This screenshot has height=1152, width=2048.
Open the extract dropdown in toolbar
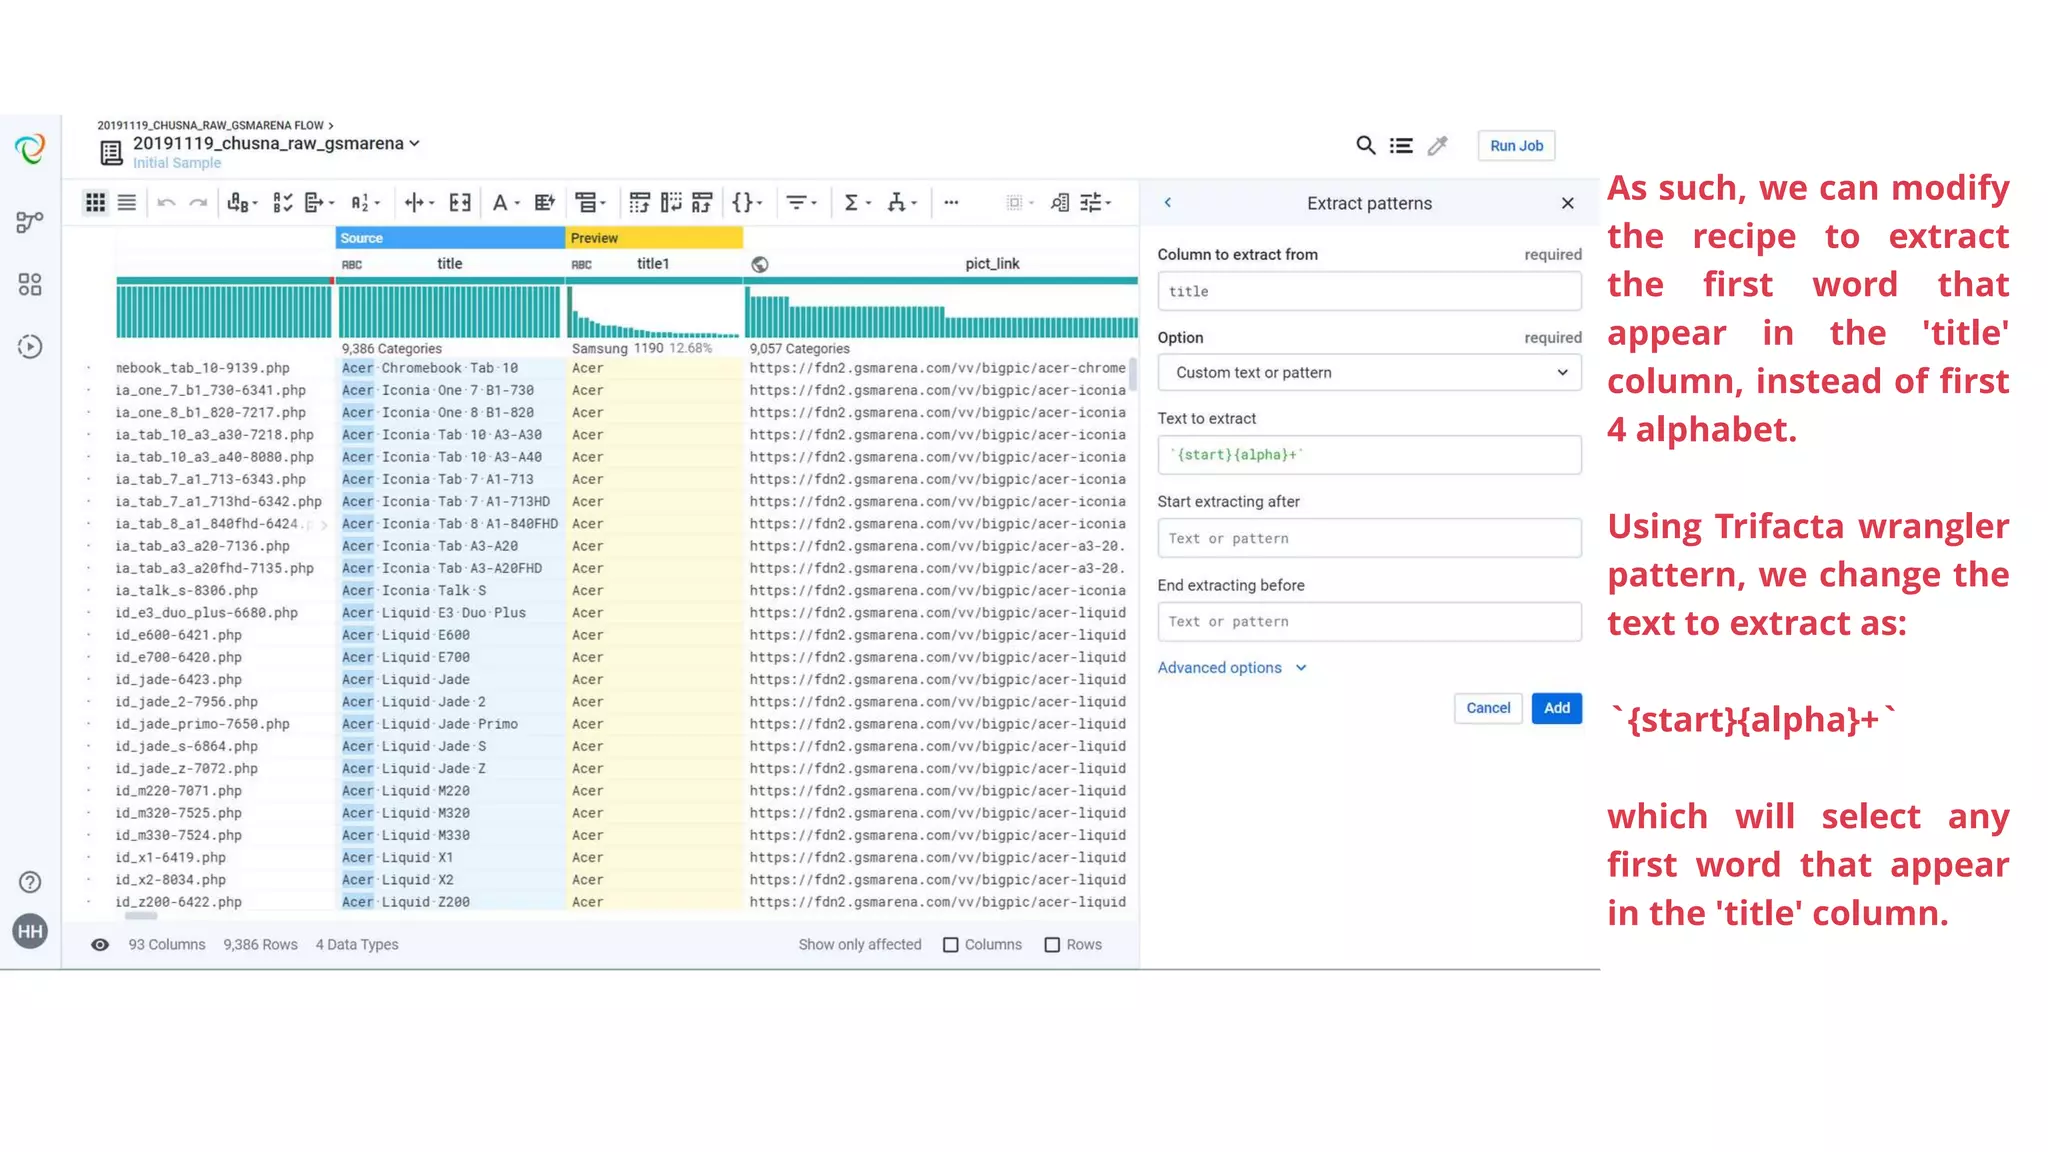coord(319,203)
